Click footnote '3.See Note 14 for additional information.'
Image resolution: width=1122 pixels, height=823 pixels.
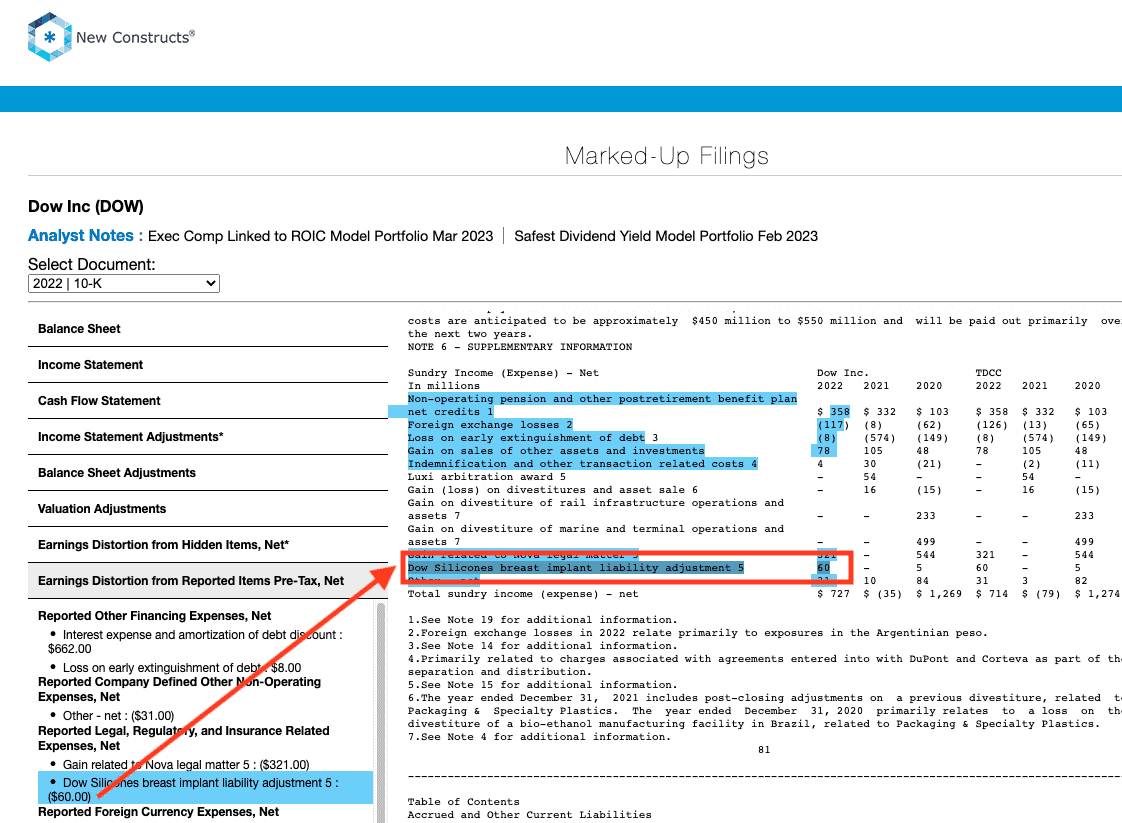[x=541, y=646]
